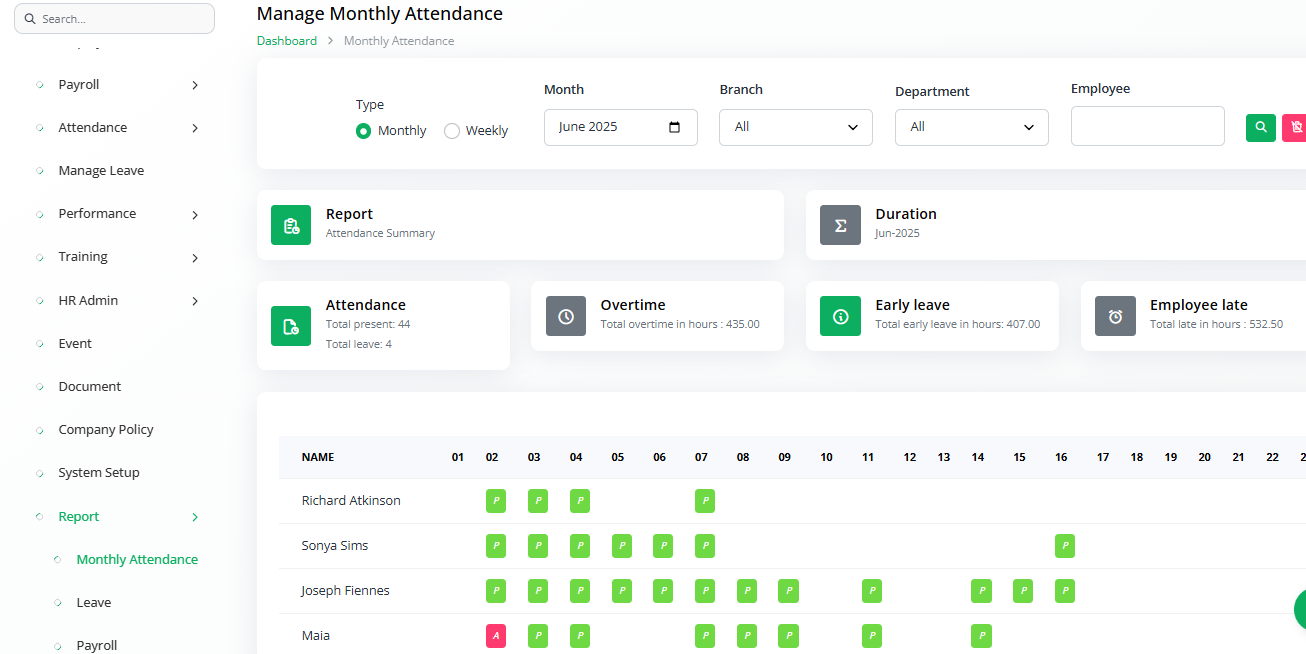The height and width of the screenshot is (654, 1306).
Task: Click the total early leave hours 407.00 text
Action: click(x=957, y=324)
